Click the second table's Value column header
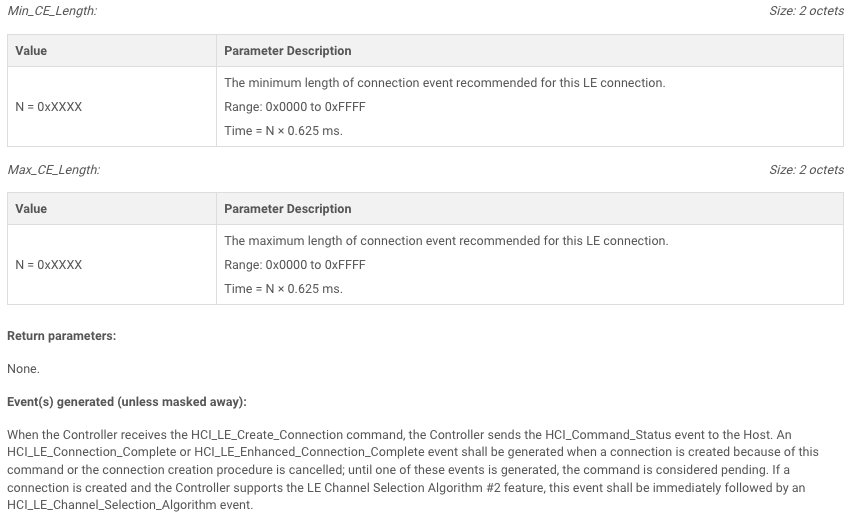The height and width of the screenshot is (521, 852). 31,209
